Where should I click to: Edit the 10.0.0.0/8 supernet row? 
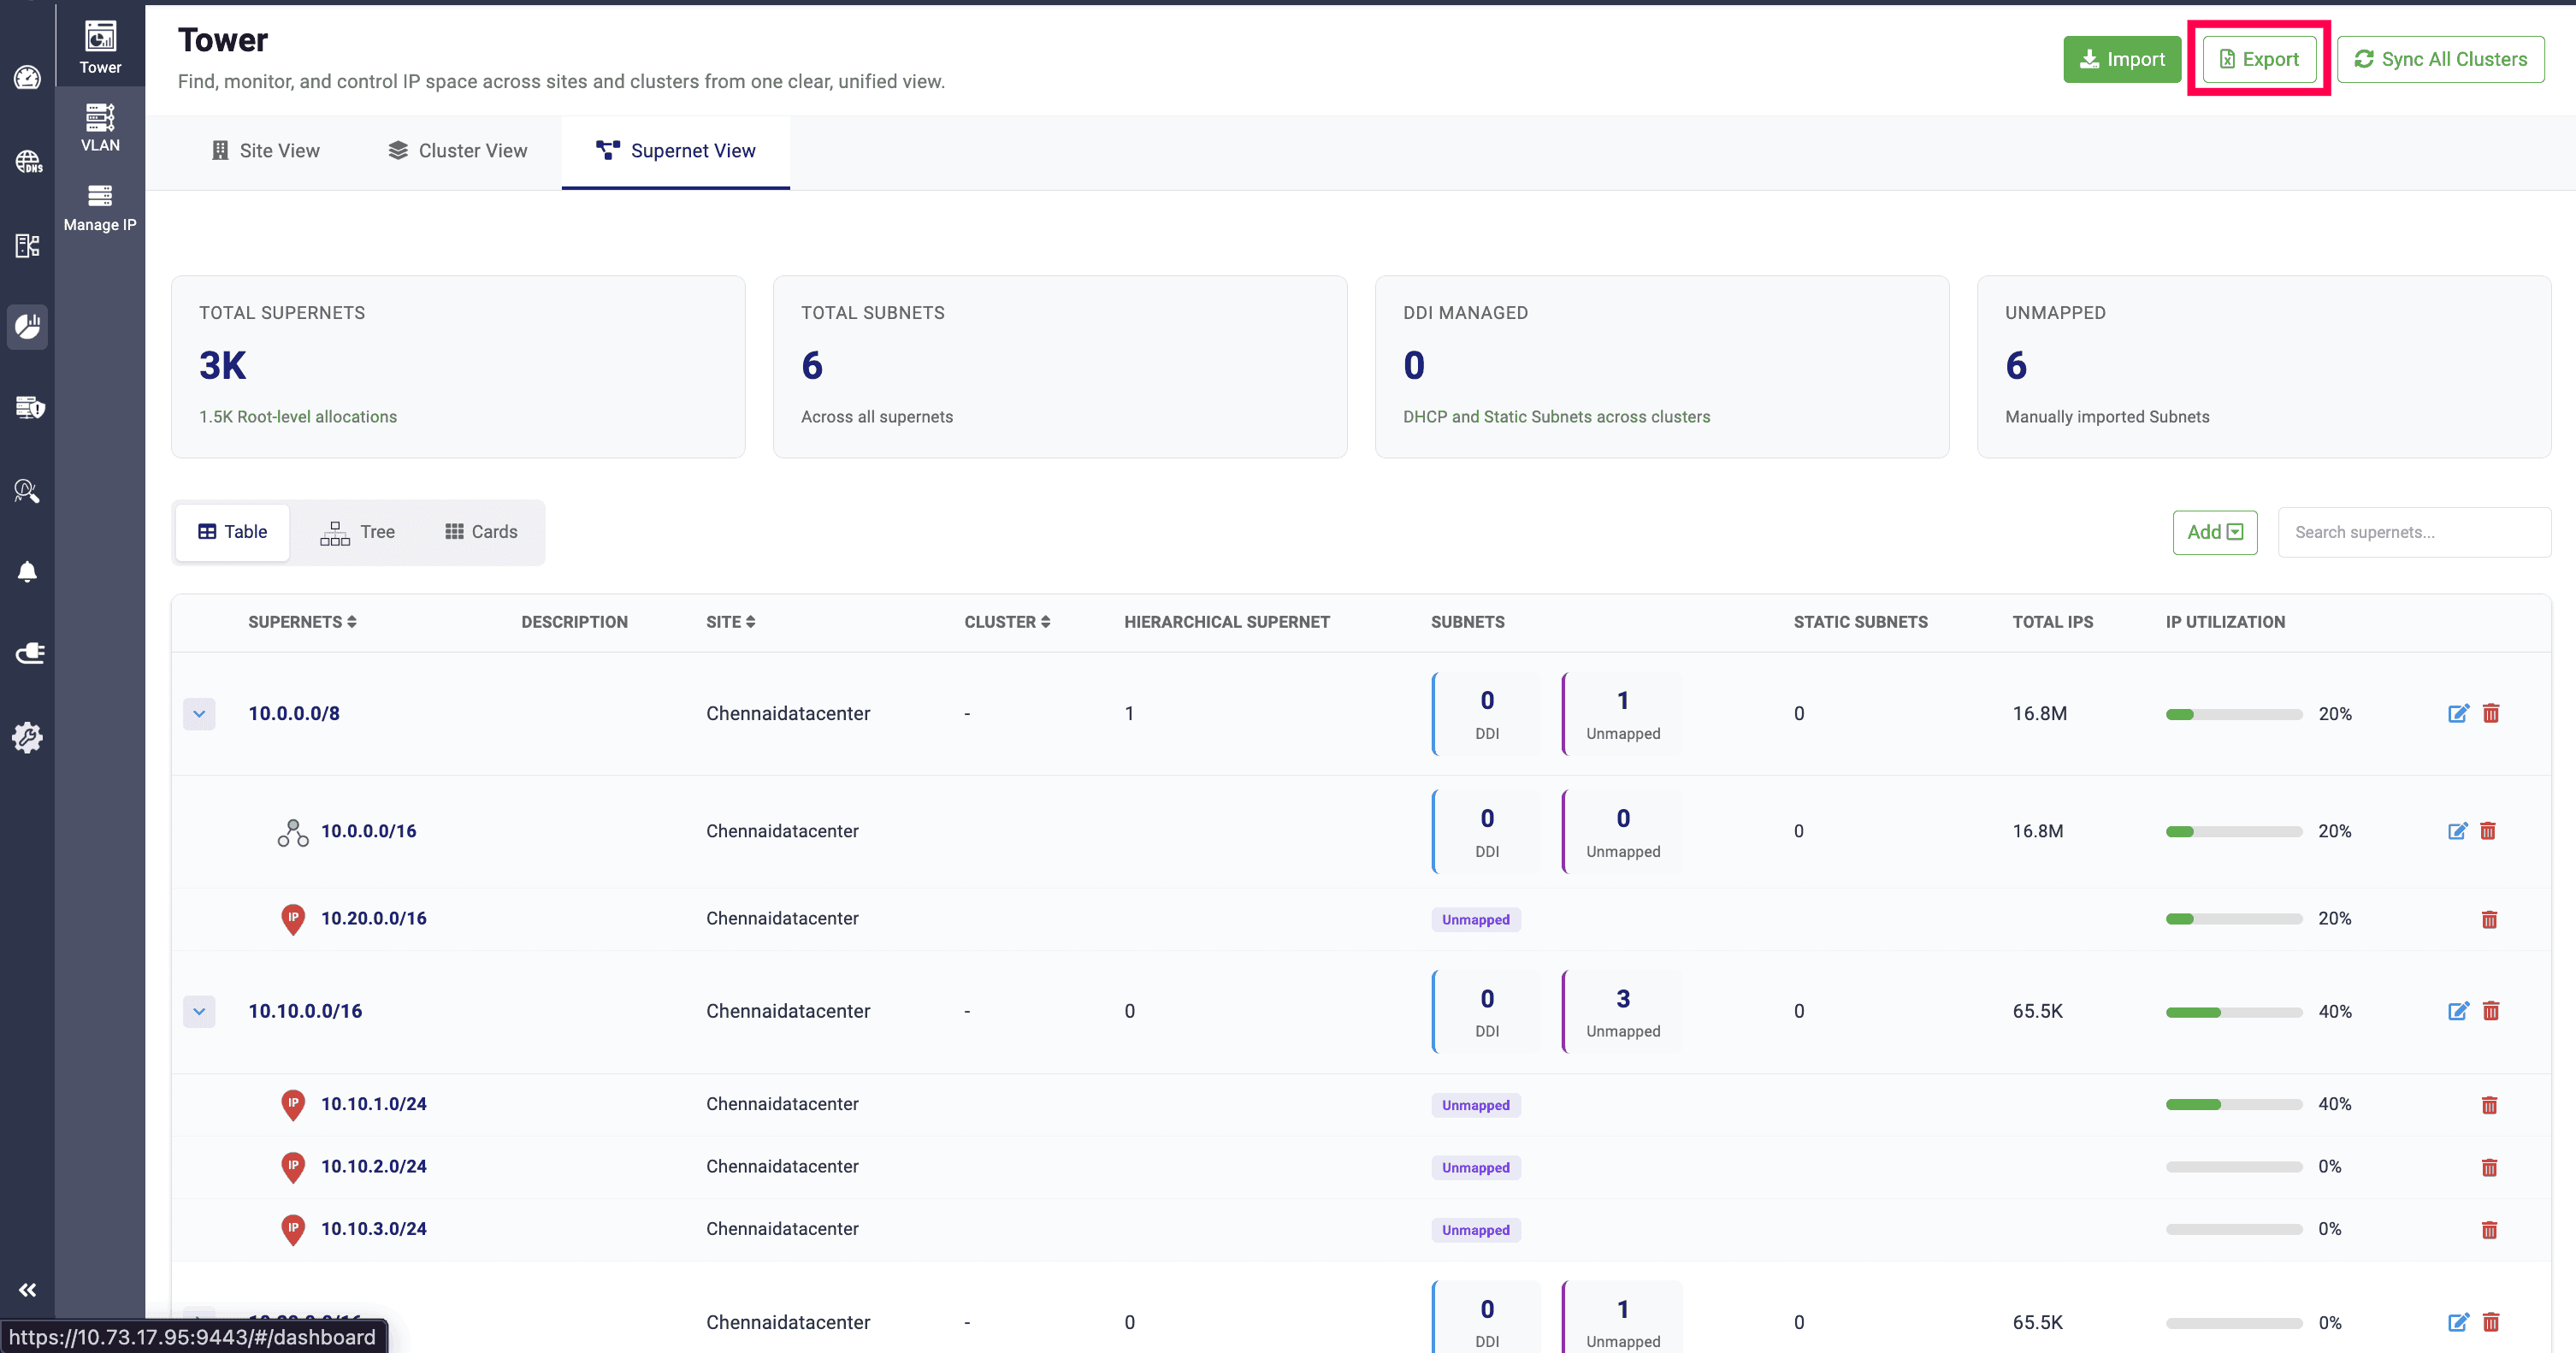2457,713
